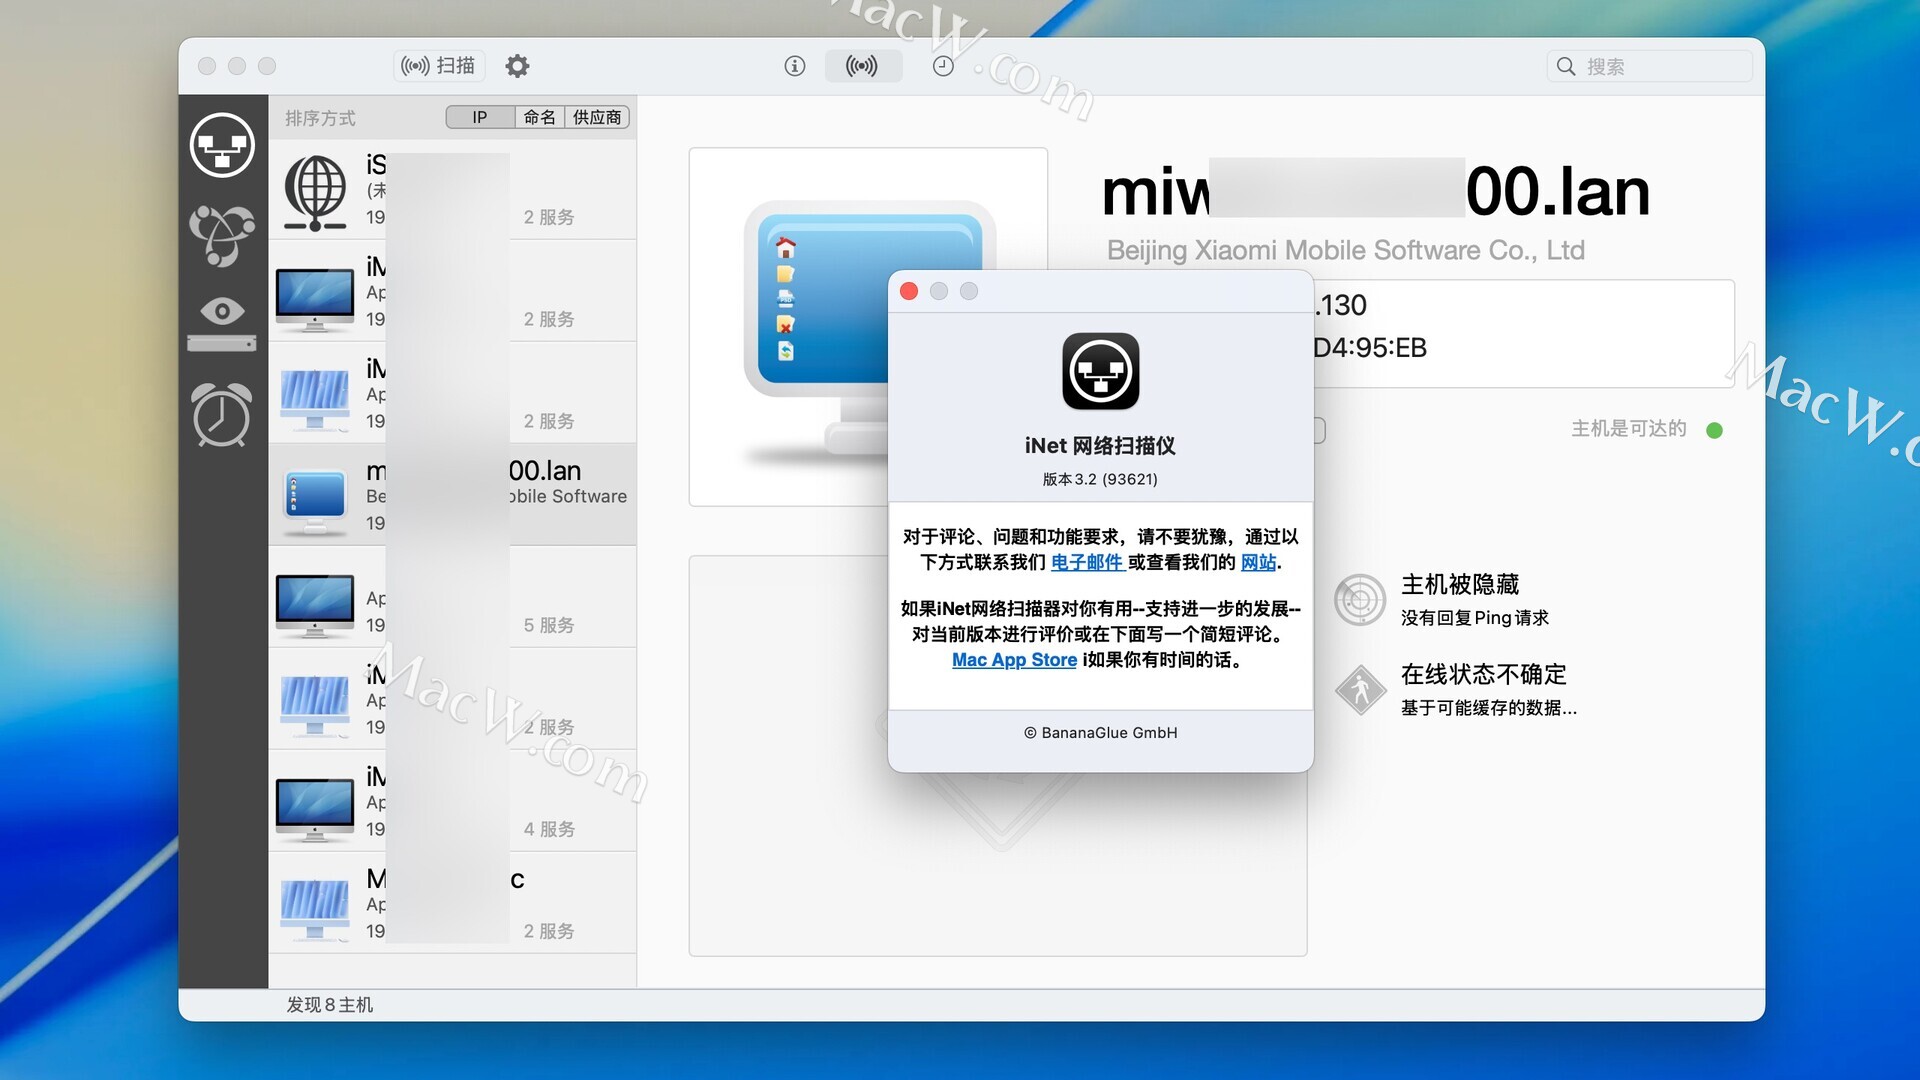The height and width of the screenshot is (1080, 1920).
Task: Open the 网站 website link
Action: point(1258,562)
